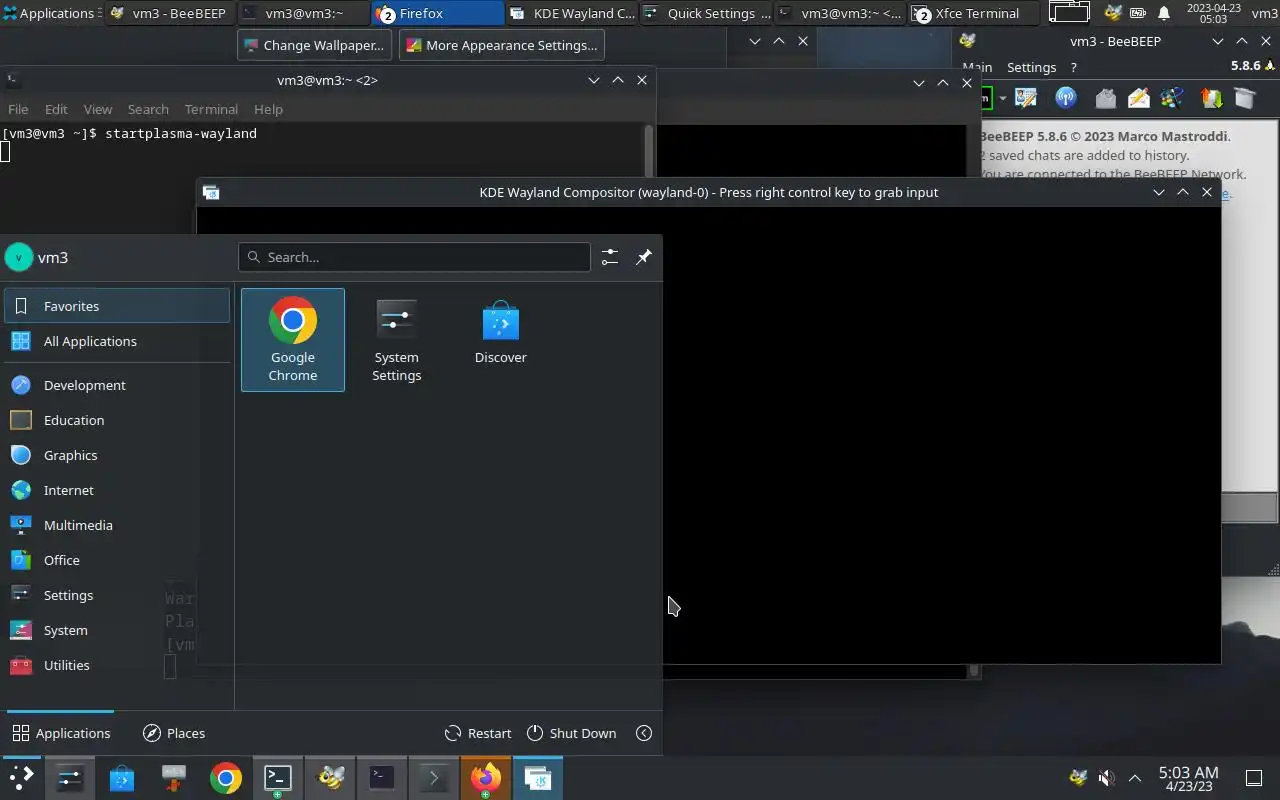Click More Appearance Settings... button

501,45
